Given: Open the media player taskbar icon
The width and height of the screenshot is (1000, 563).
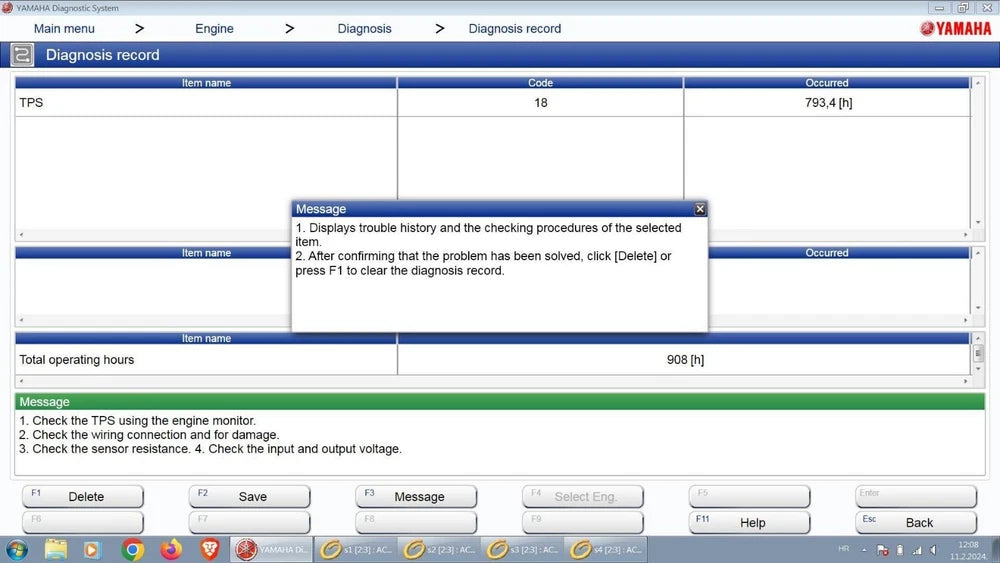Looking at the screenshot, I should tap(92, 549).
